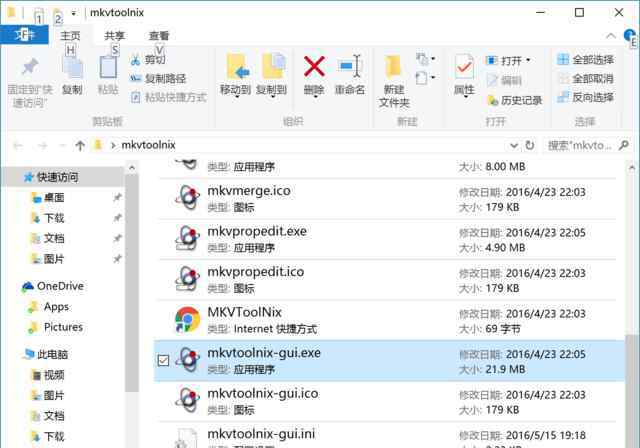Switch to the Share (共享) tab
Viewport: 640px width, 448px height.
114,35
